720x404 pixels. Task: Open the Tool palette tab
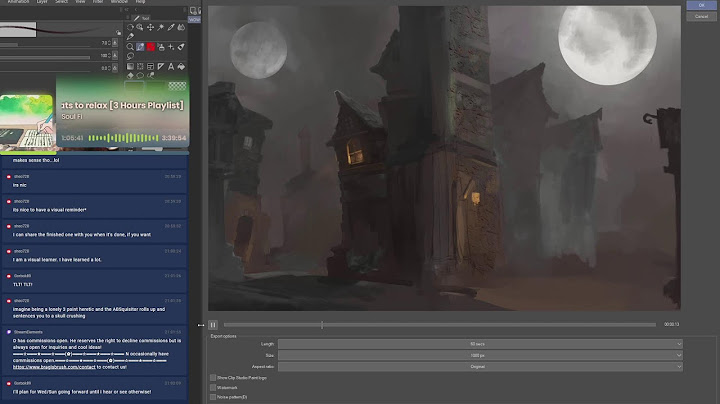point(142,18)
